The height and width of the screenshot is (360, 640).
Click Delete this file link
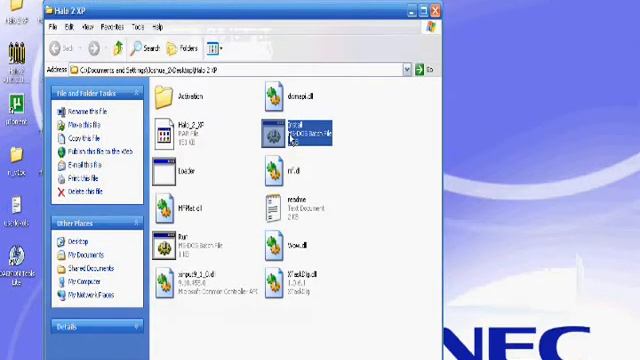(x=85, y=191)
